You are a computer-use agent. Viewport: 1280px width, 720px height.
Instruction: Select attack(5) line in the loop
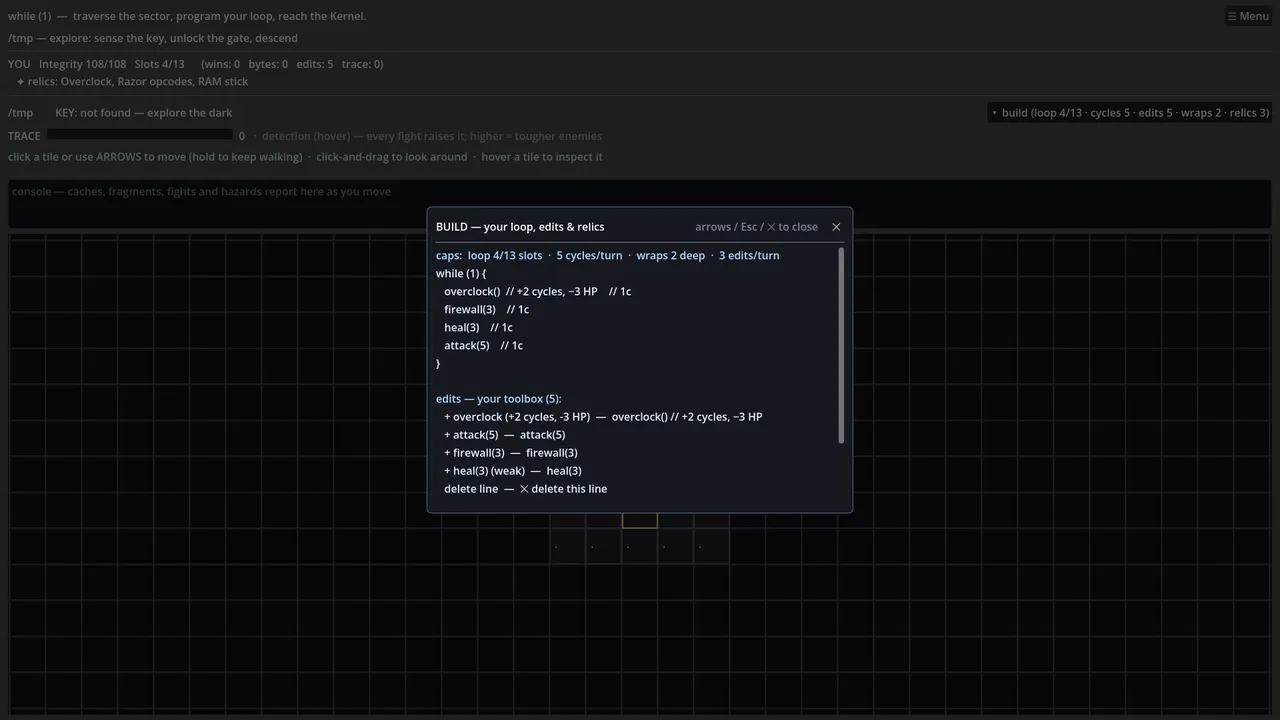484,345
